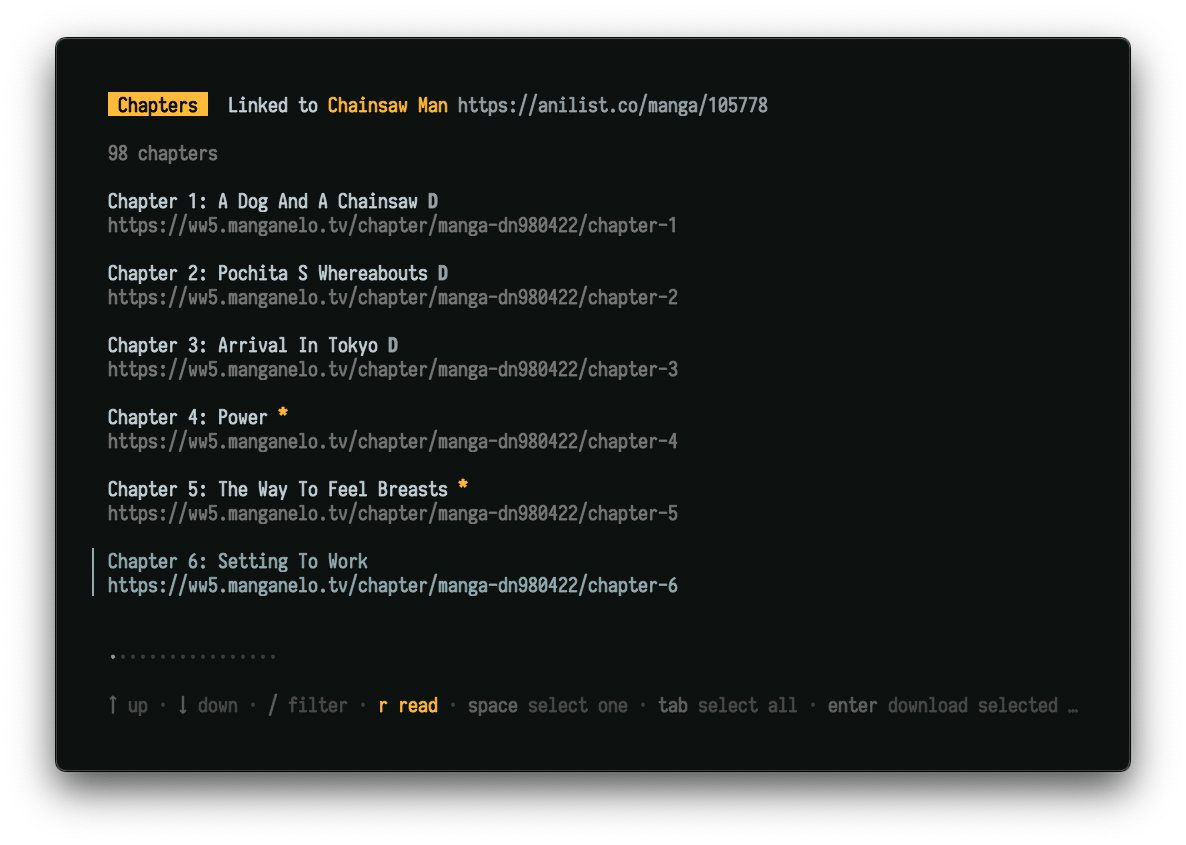
Task: Click the 'space select one' hint
Action: pos(547,705)
